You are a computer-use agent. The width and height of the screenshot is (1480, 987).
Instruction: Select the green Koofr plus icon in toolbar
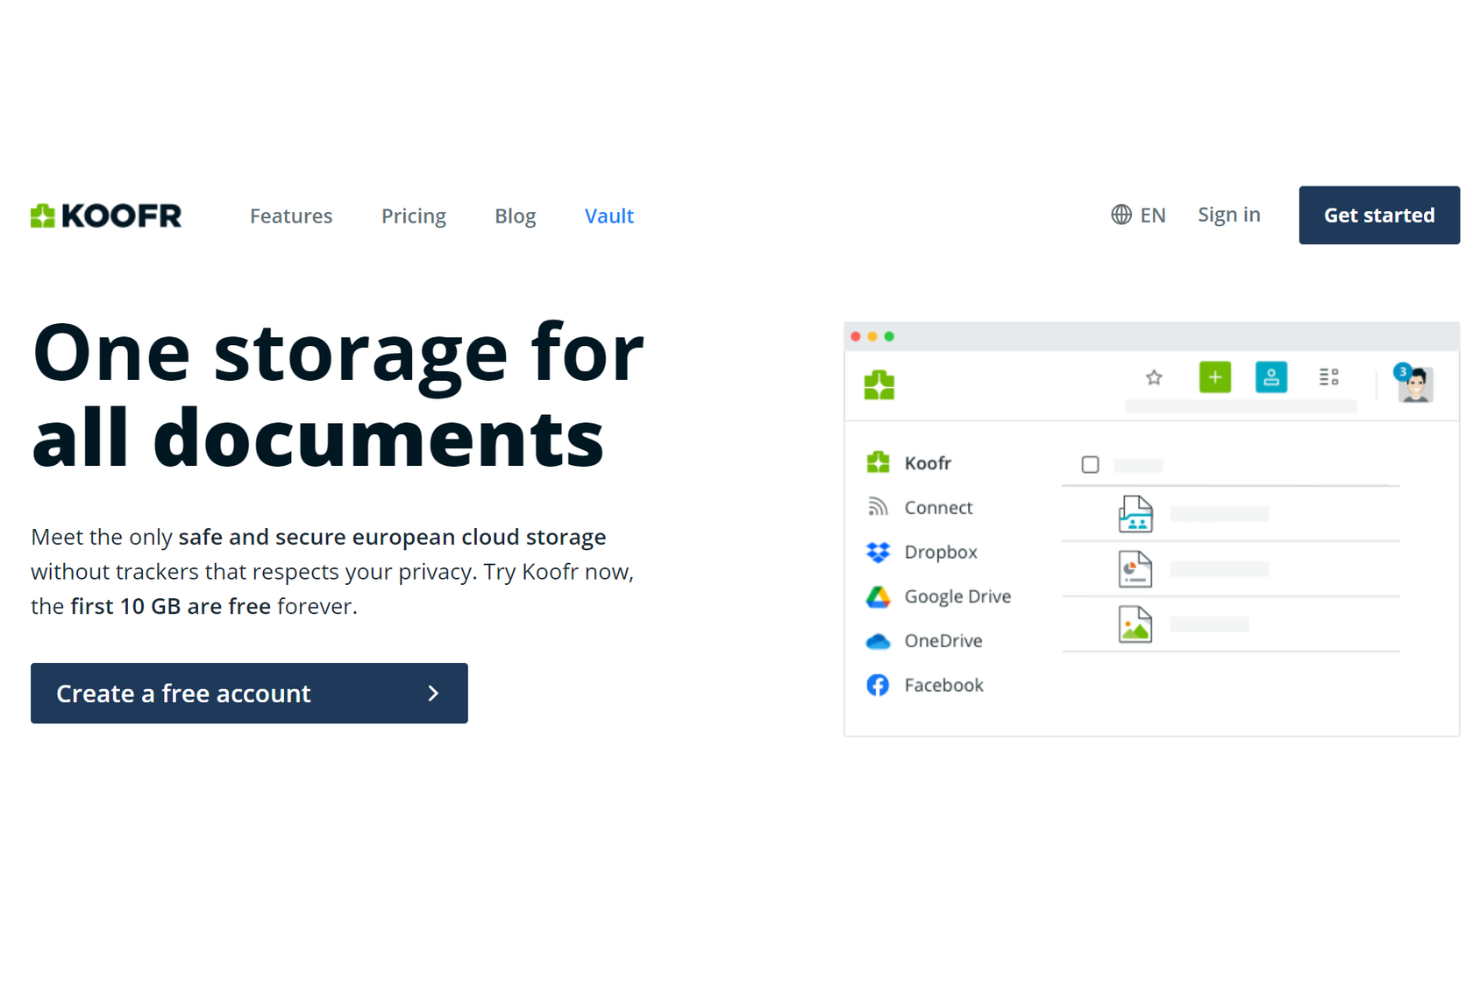tap(1214, 377)
